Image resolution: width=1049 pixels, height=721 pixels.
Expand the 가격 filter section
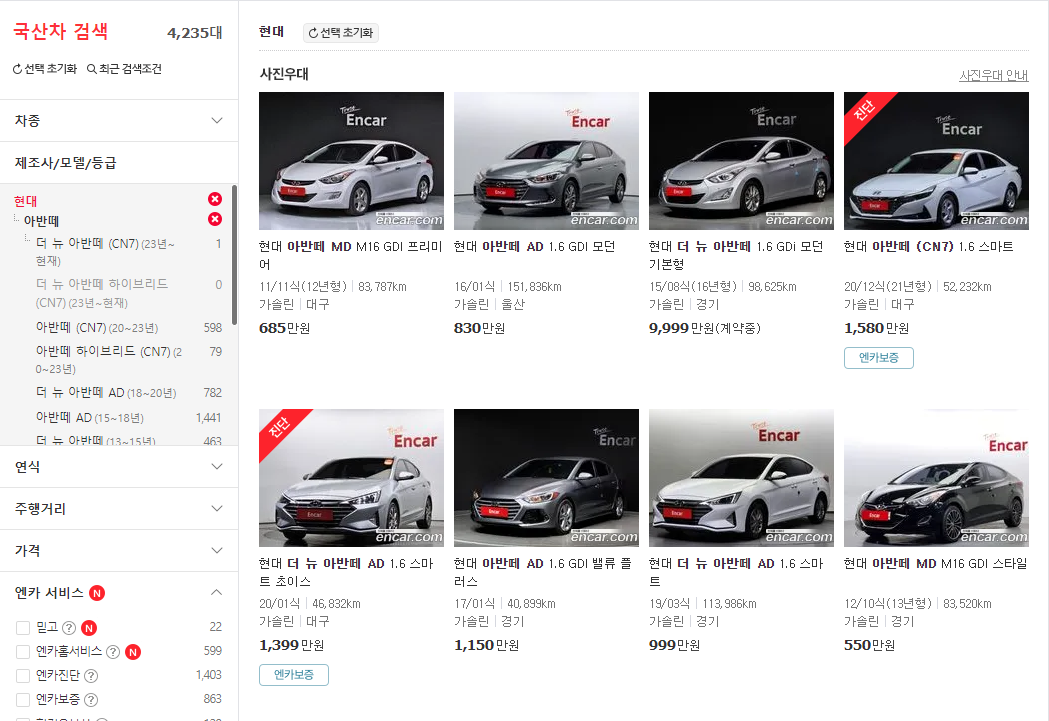(119, 550)
